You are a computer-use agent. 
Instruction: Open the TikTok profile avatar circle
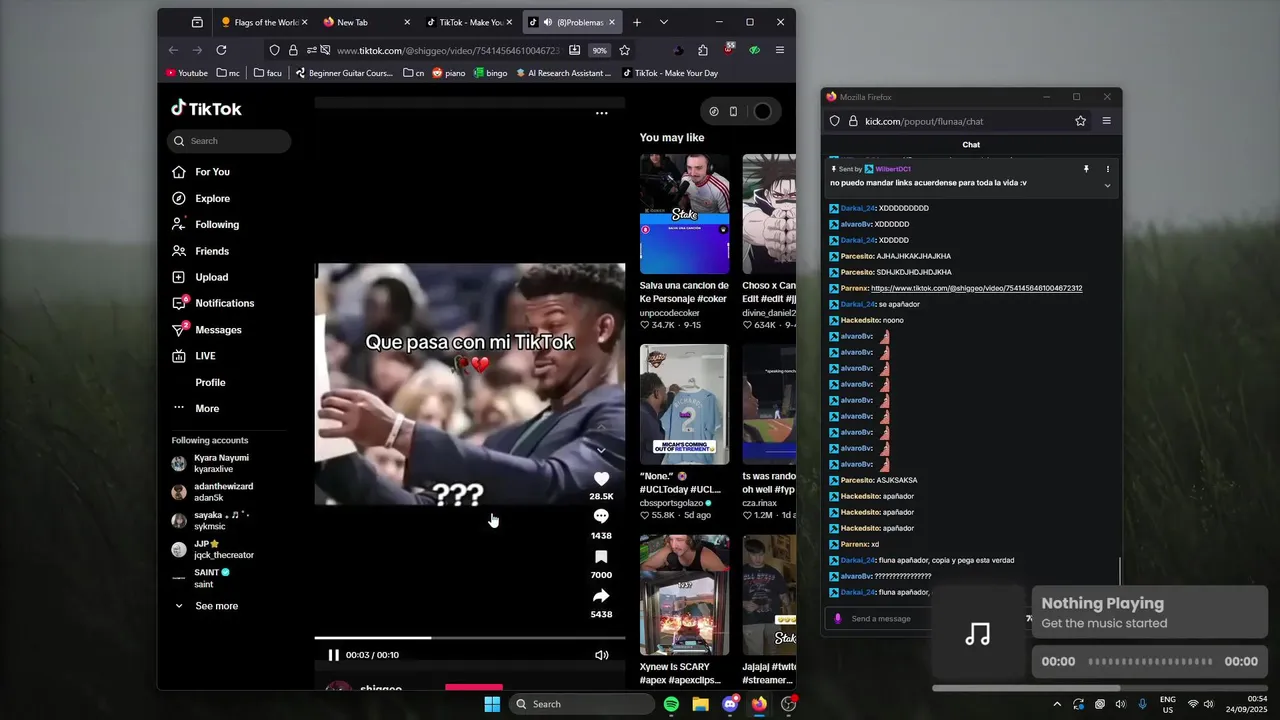point(762,111)
